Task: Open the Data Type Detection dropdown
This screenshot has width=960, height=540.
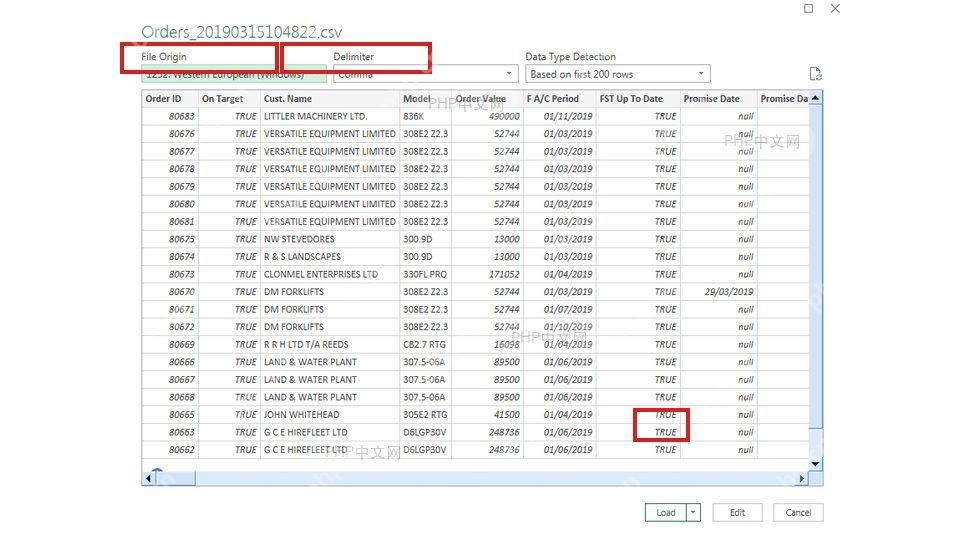Action: coord(618,74)
